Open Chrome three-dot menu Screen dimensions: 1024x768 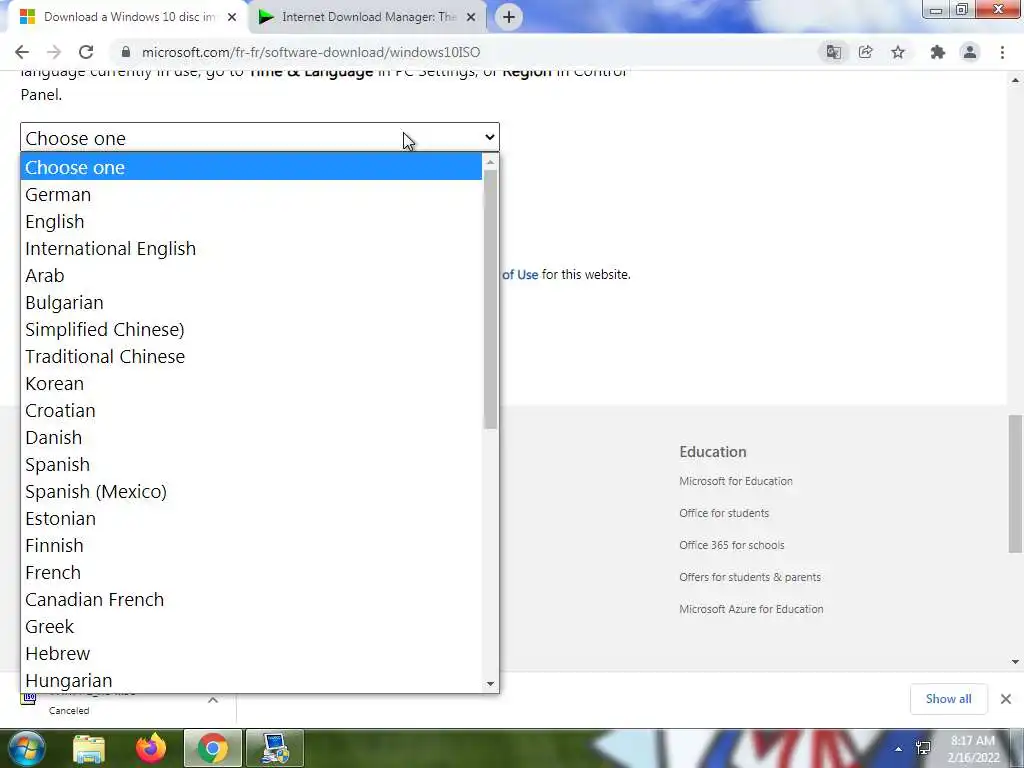tap(1002, 52)
